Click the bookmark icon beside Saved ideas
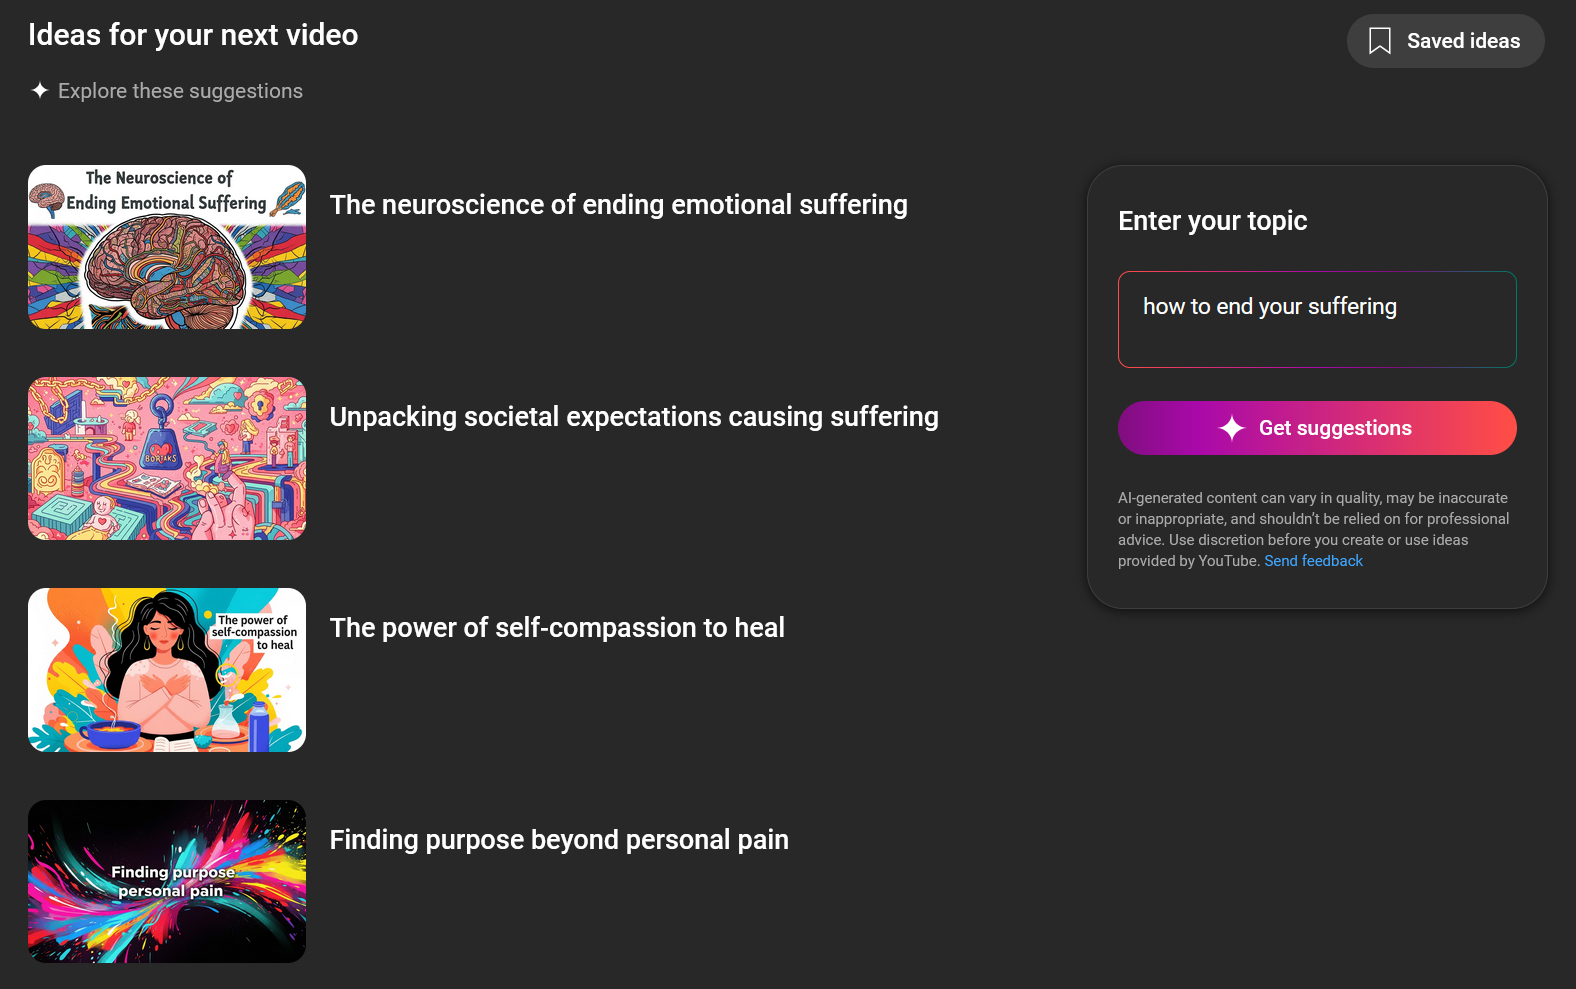 coord(1379,41)
